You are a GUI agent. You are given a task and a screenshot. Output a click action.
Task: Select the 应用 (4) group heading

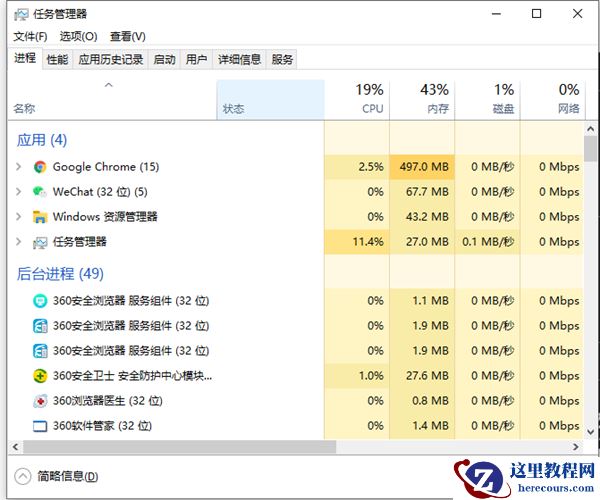(42, 140)
